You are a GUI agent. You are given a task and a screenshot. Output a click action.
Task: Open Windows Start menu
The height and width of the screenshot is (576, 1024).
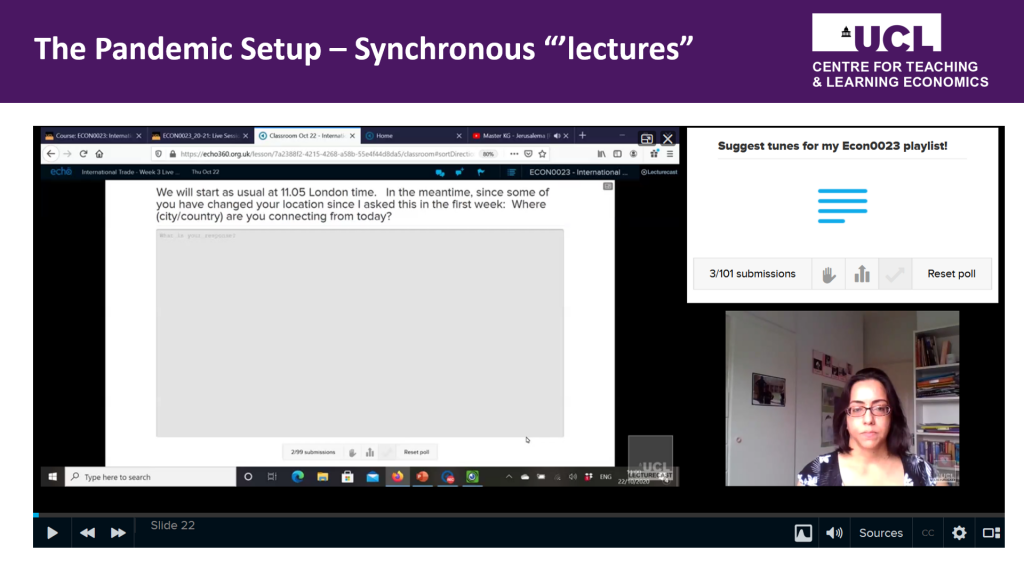[x=53, y=477]
